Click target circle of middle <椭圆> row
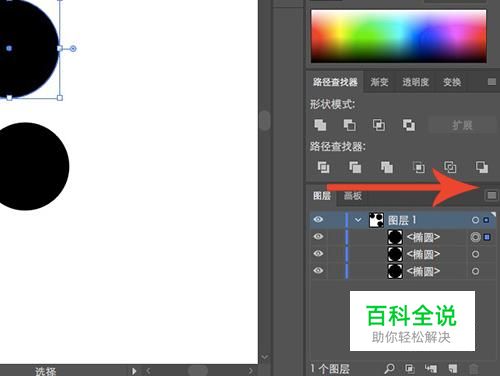500x376 pixels. pyautogui.click(x=475, y=254)
